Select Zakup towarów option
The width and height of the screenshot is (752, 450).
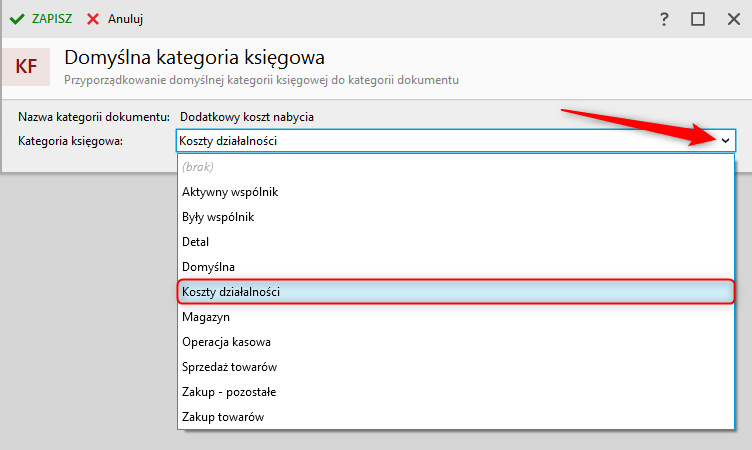pos(456,417)
